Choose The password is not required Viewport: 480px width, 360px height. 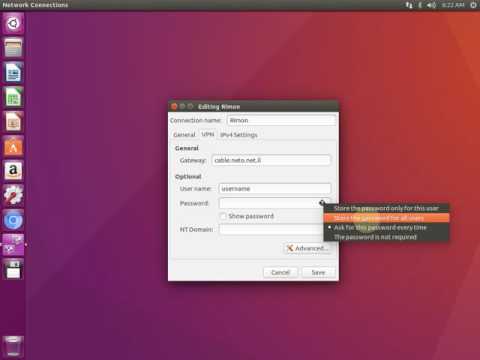pos(386,237)
